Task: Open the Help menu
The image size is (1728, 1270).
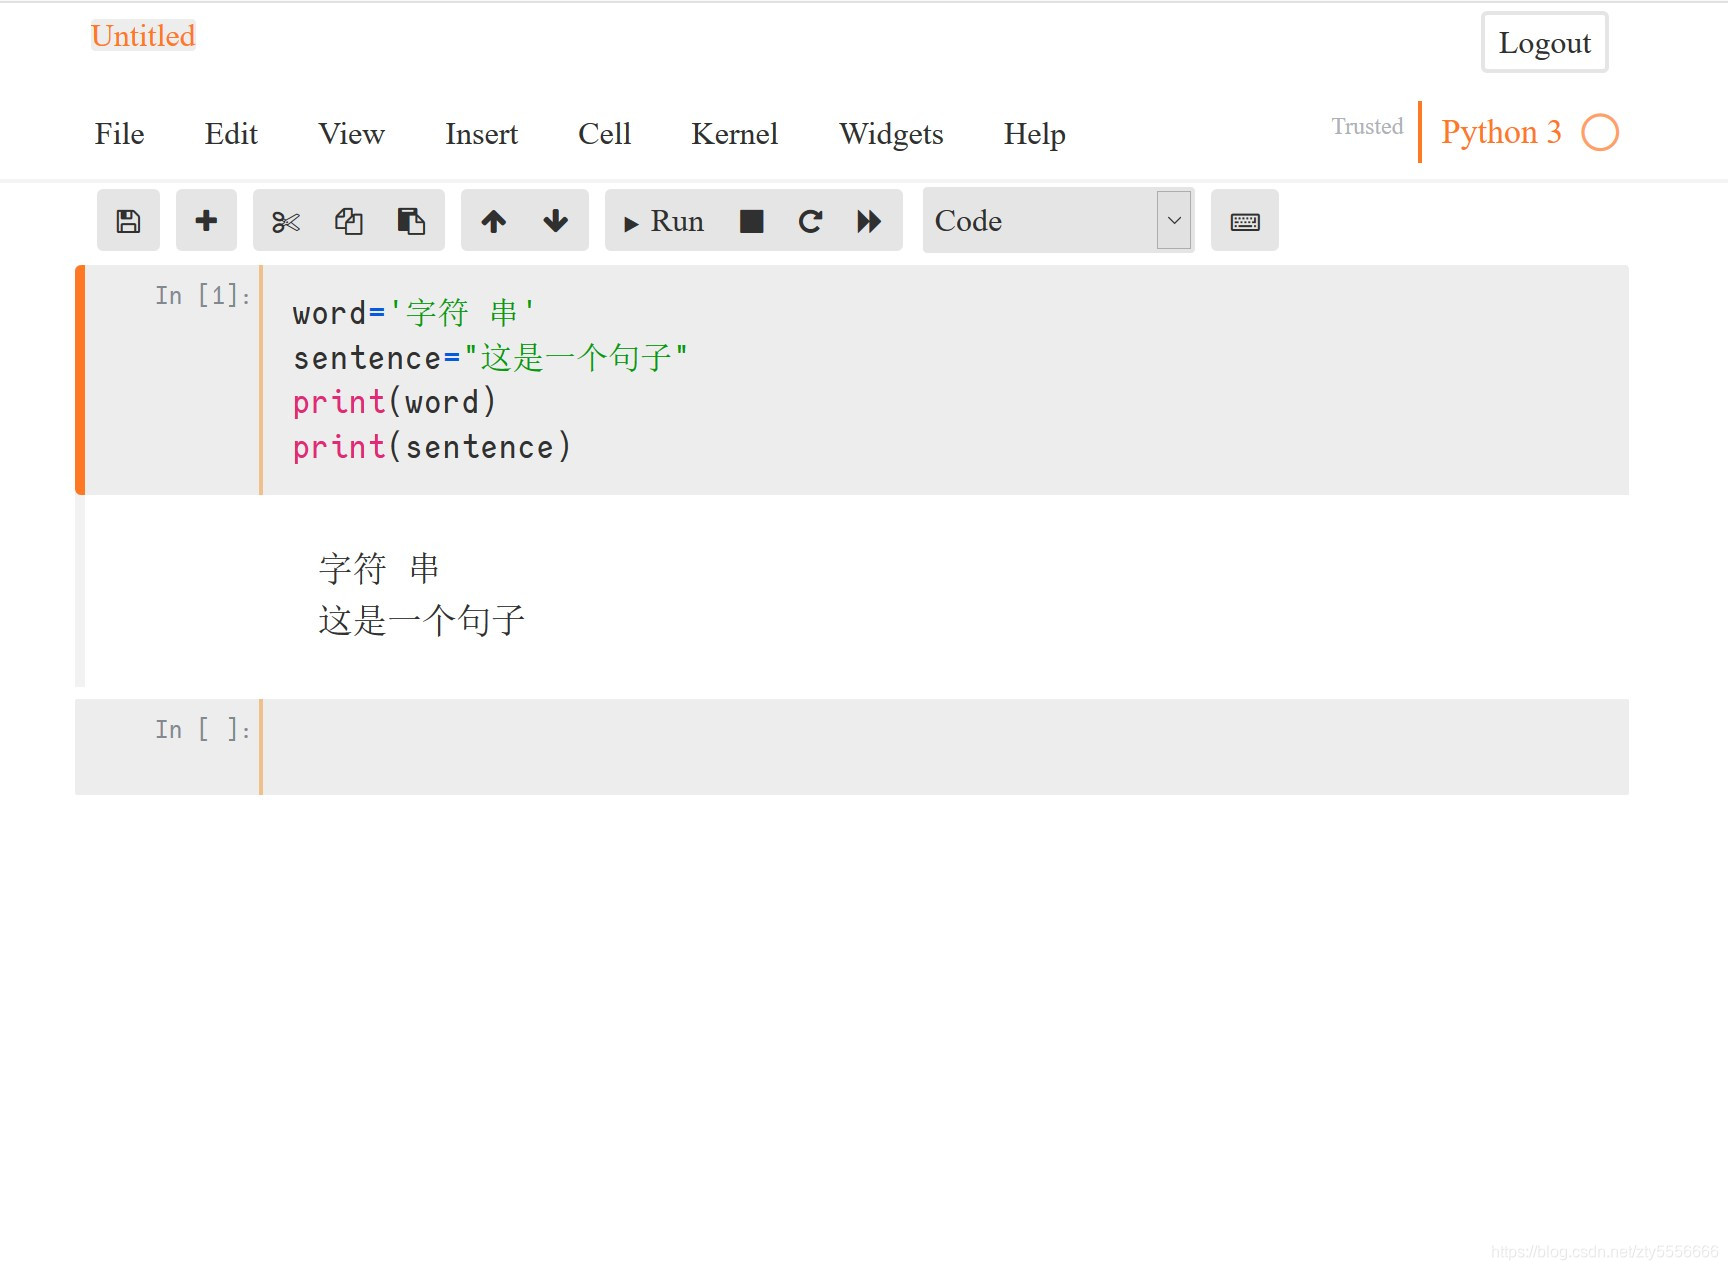Action: click(x=1034, y=134)
